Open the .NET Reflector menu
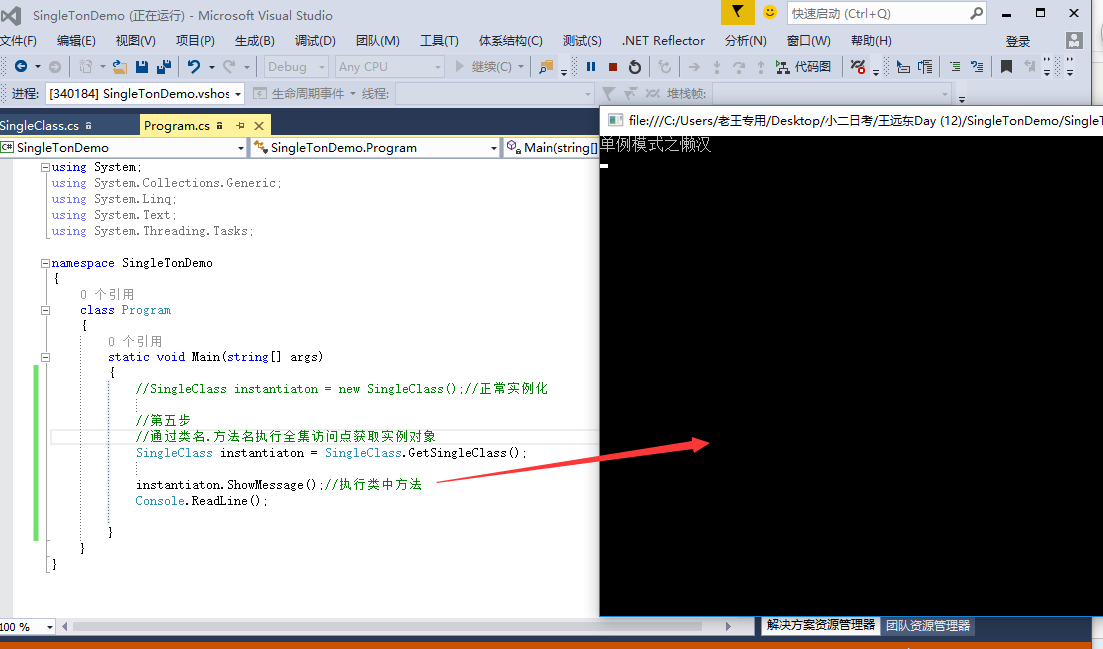 click(x=663, y=41)
